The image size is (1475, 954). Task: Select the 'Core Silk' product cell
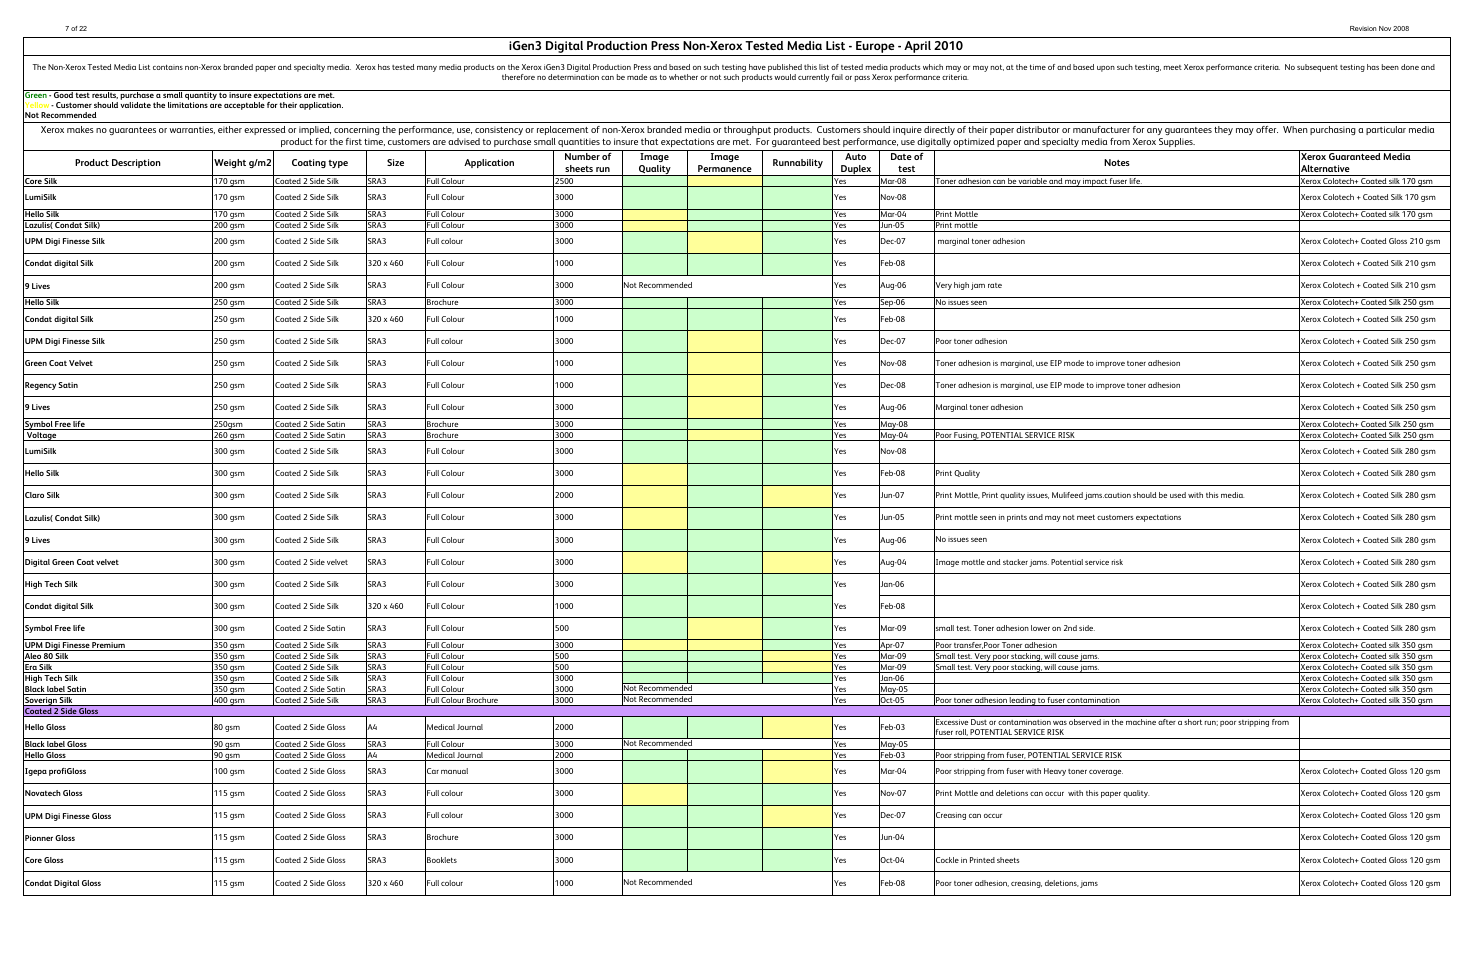point(118,182)
